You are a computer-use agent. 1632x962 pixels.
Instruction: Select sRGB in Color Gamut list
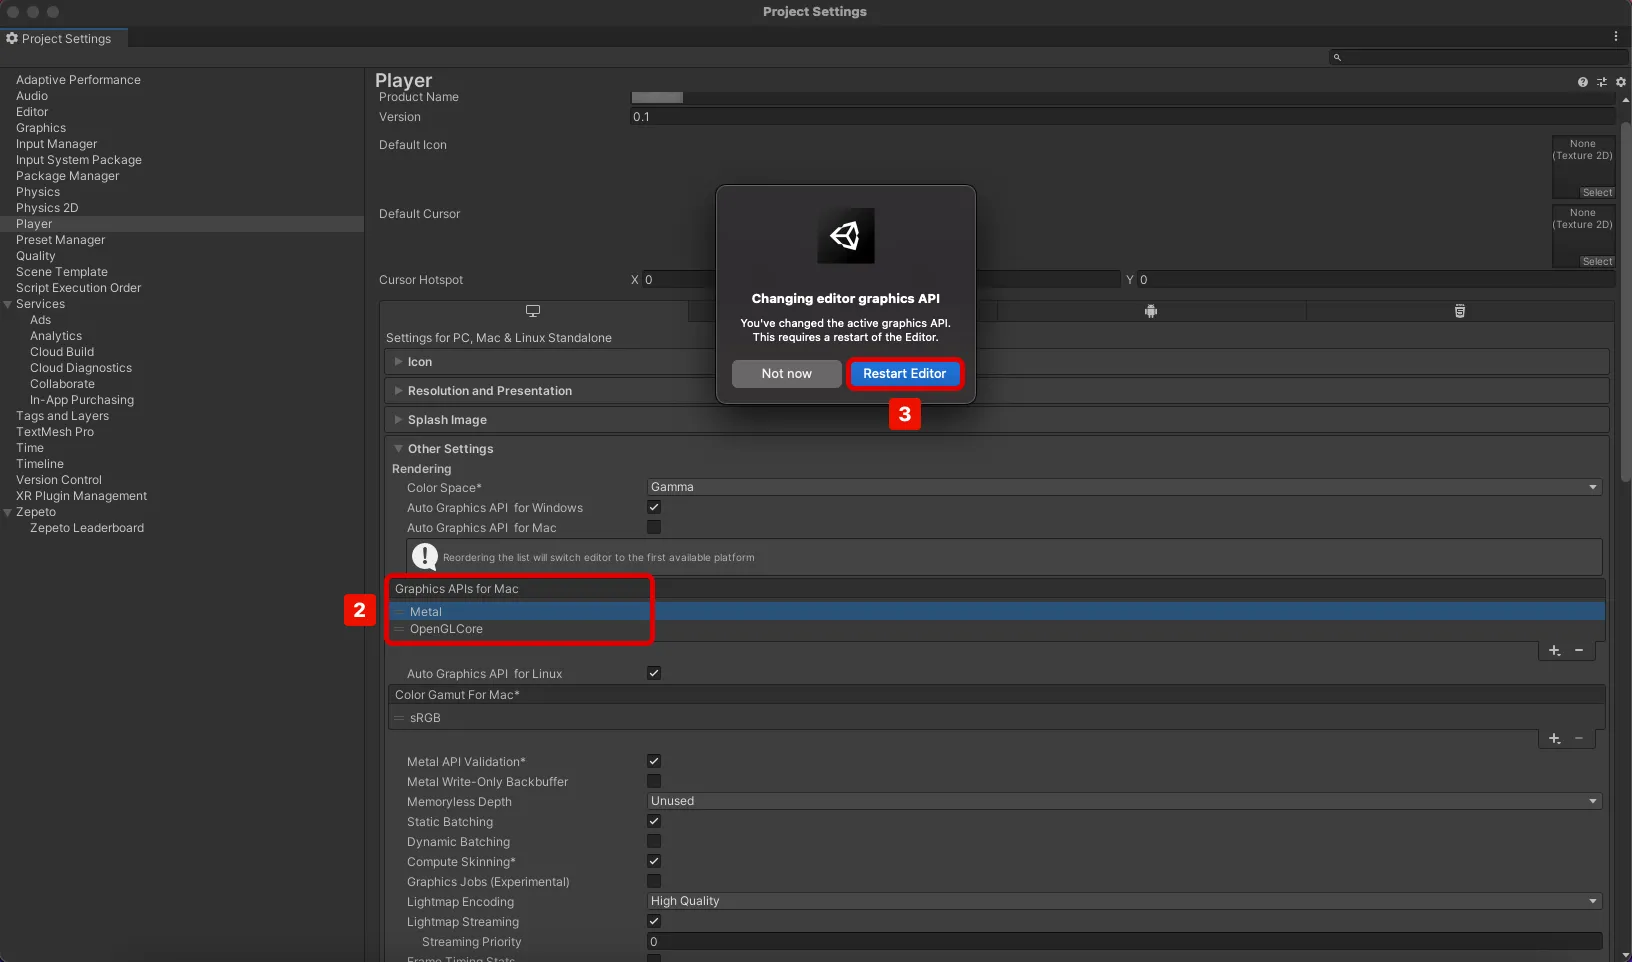click(x=997, y=718)
